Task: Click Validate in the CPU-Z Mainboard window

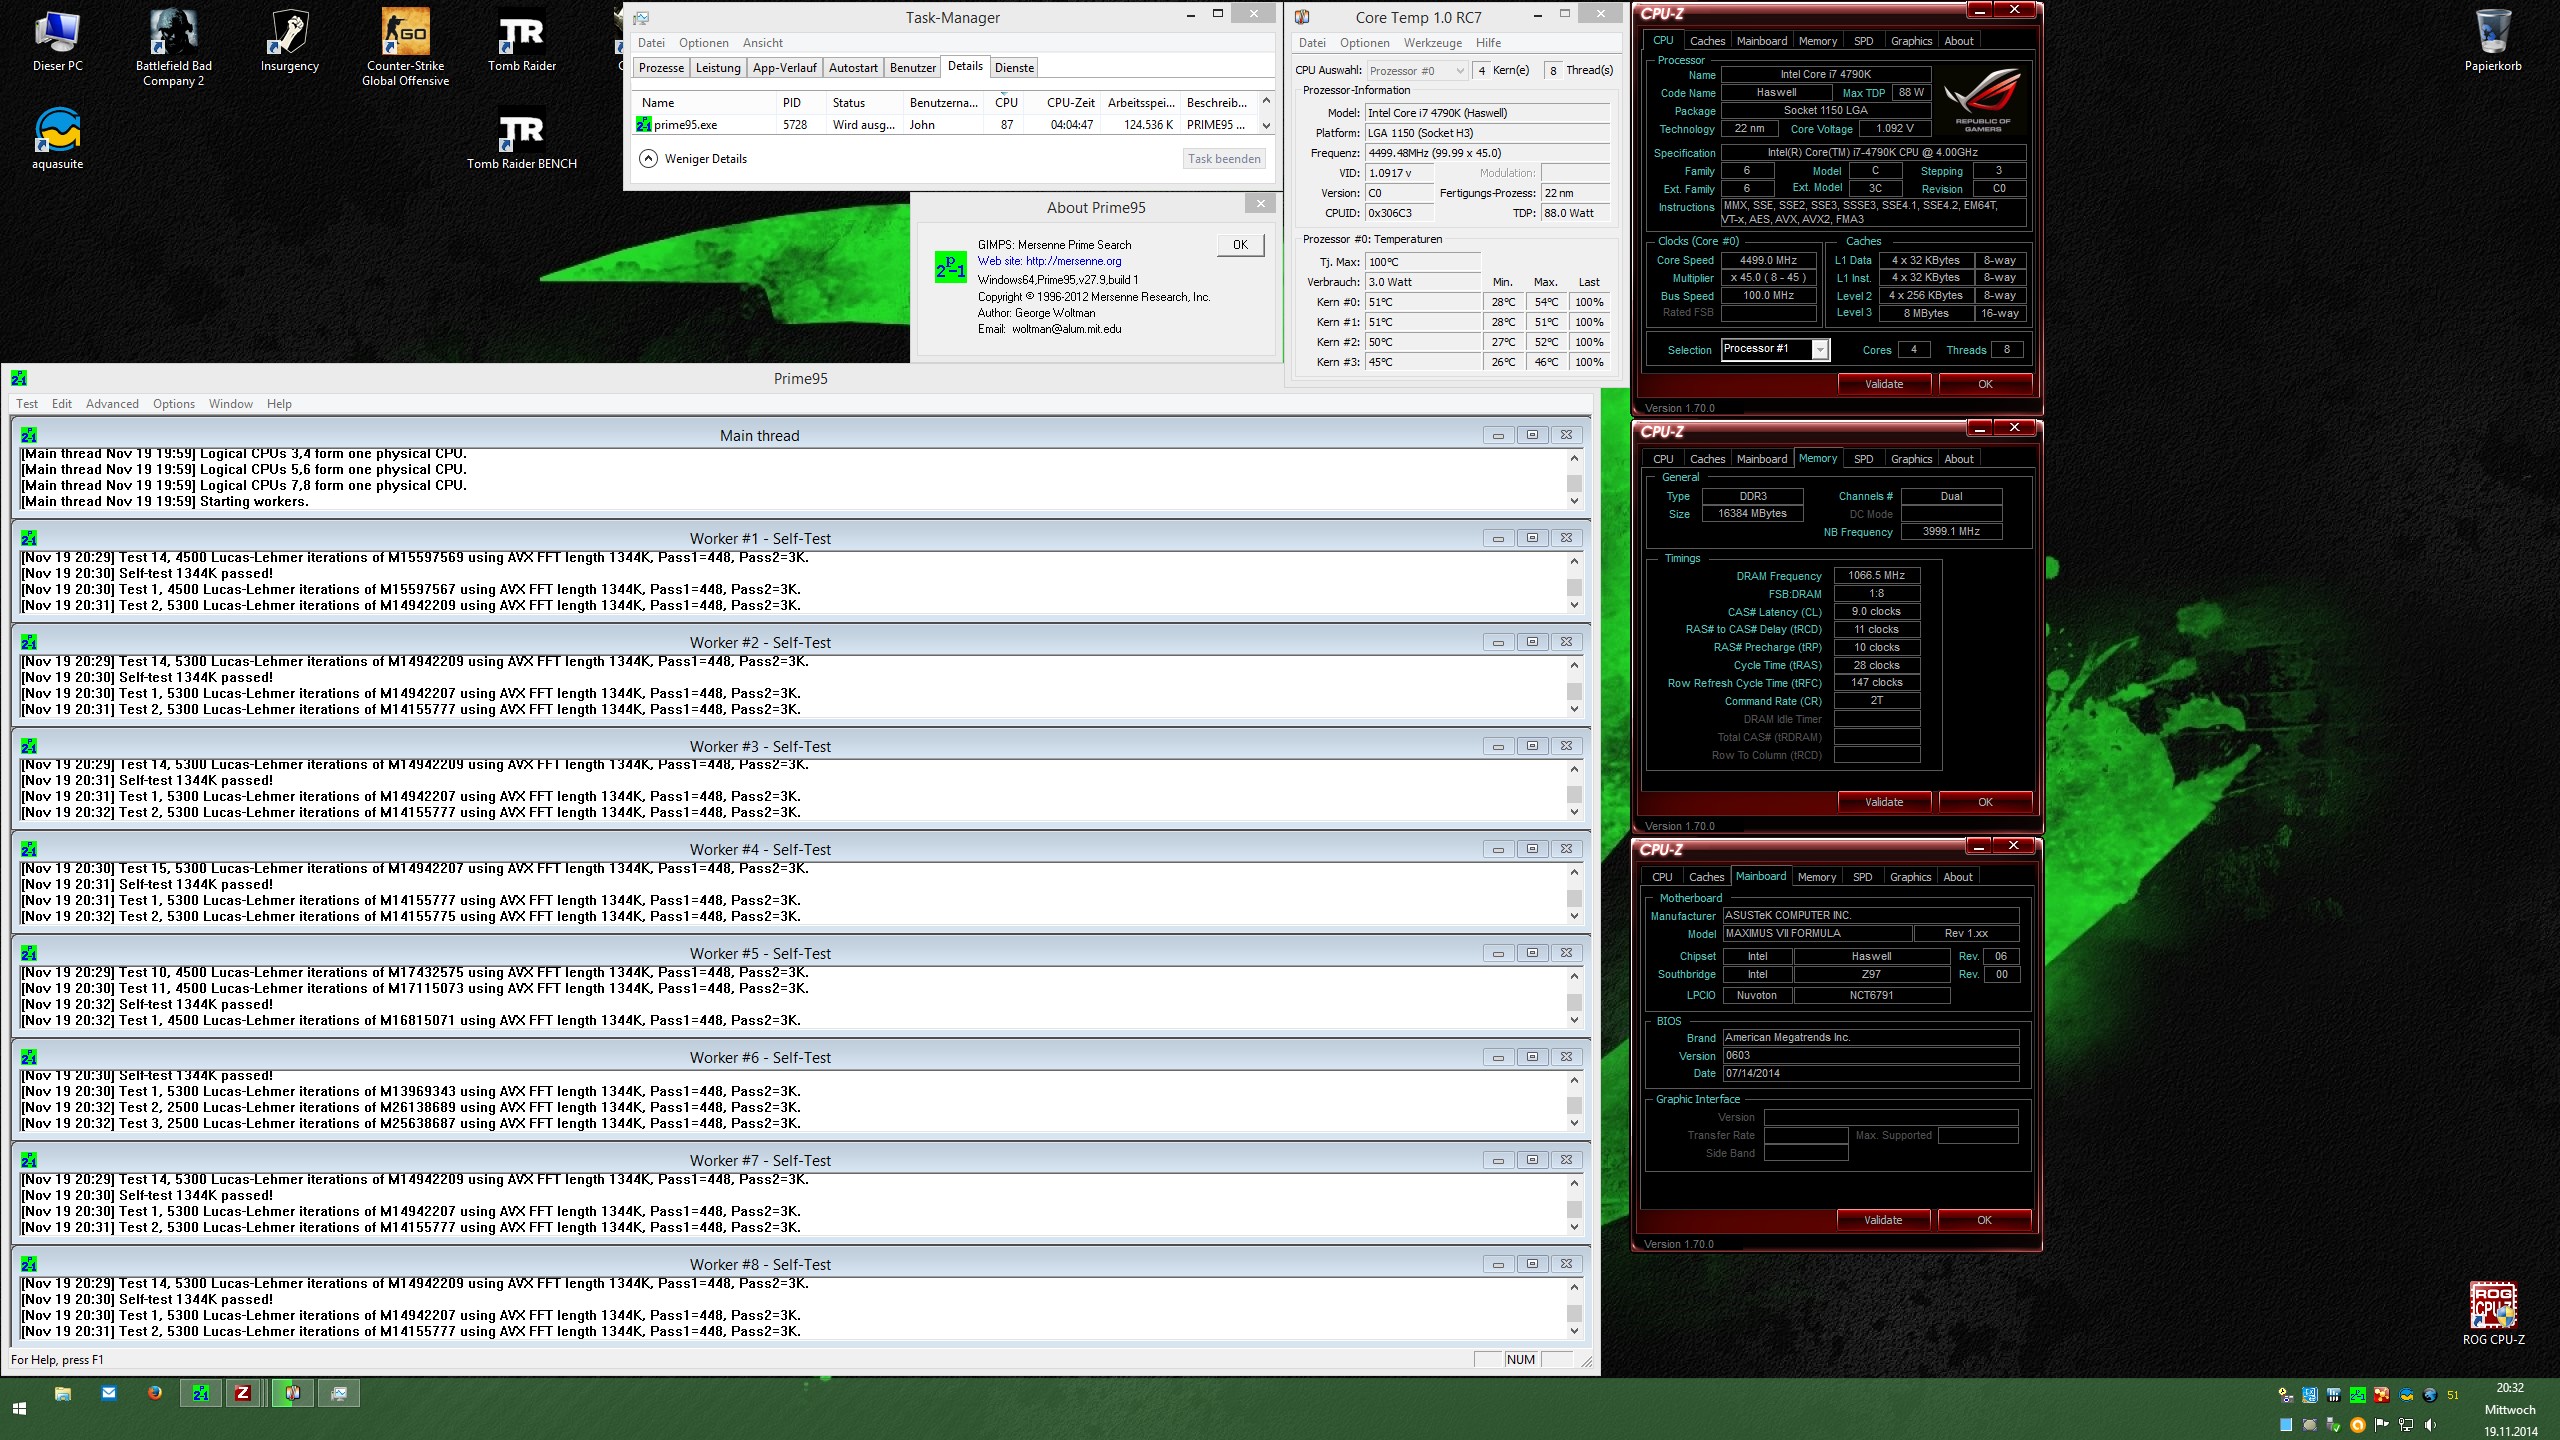Action: 1883,1220
